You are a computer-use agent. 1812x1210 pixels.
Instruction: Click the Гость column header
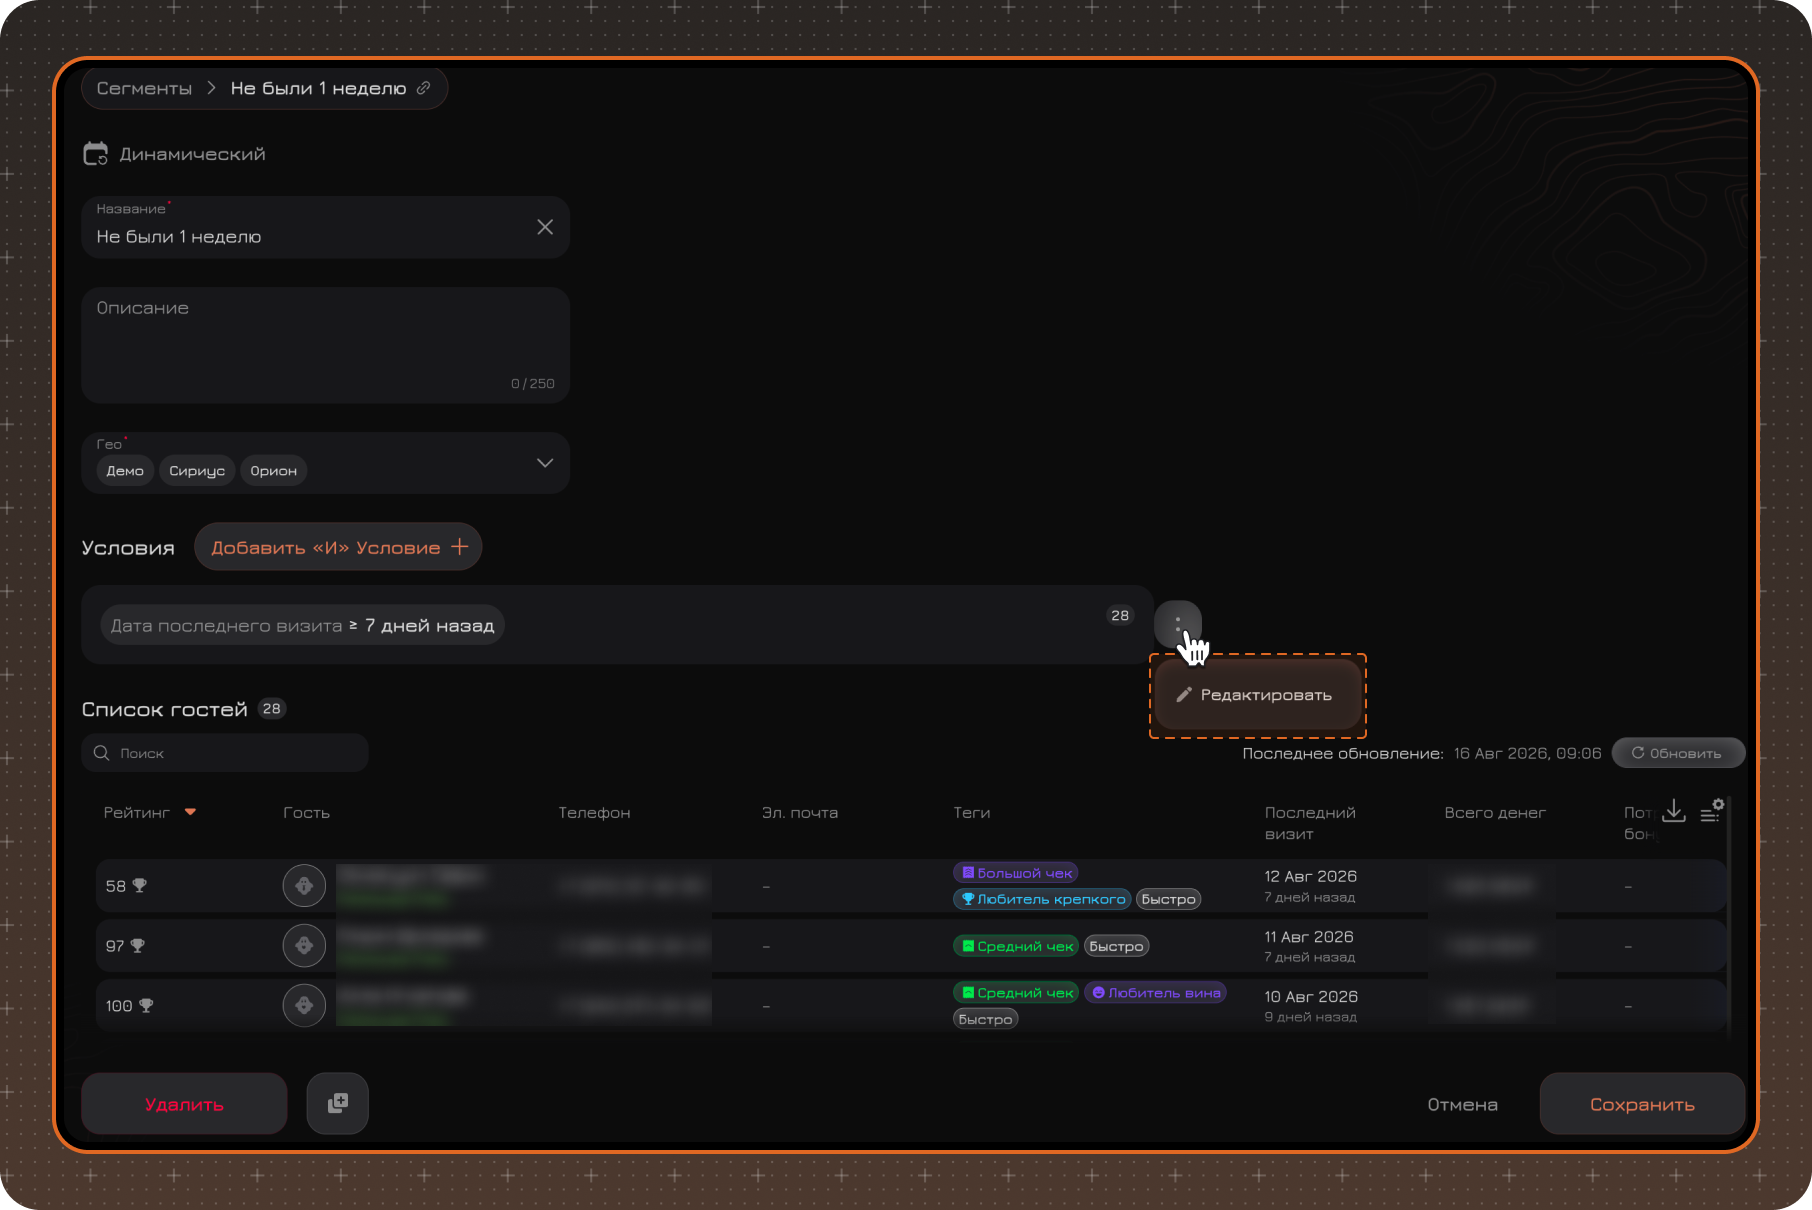(306, 813)
